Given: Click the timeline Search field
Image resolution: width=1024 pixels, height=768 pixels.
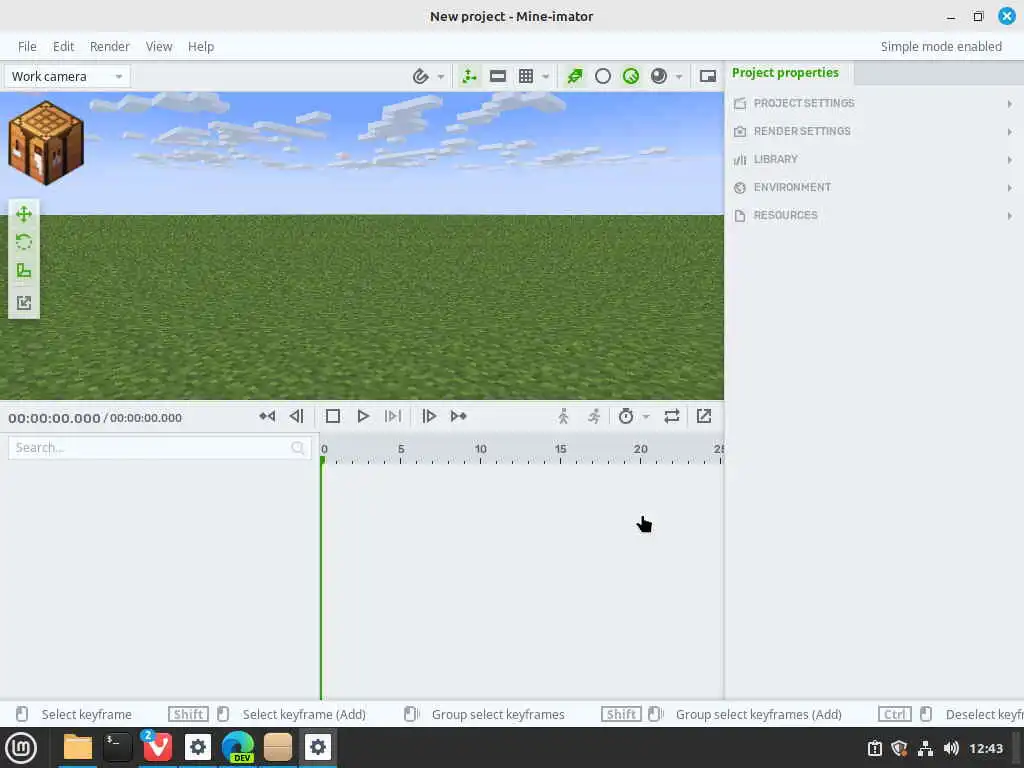Looking at the screenshot, I should pyautogui.click(x=159, y=448).
